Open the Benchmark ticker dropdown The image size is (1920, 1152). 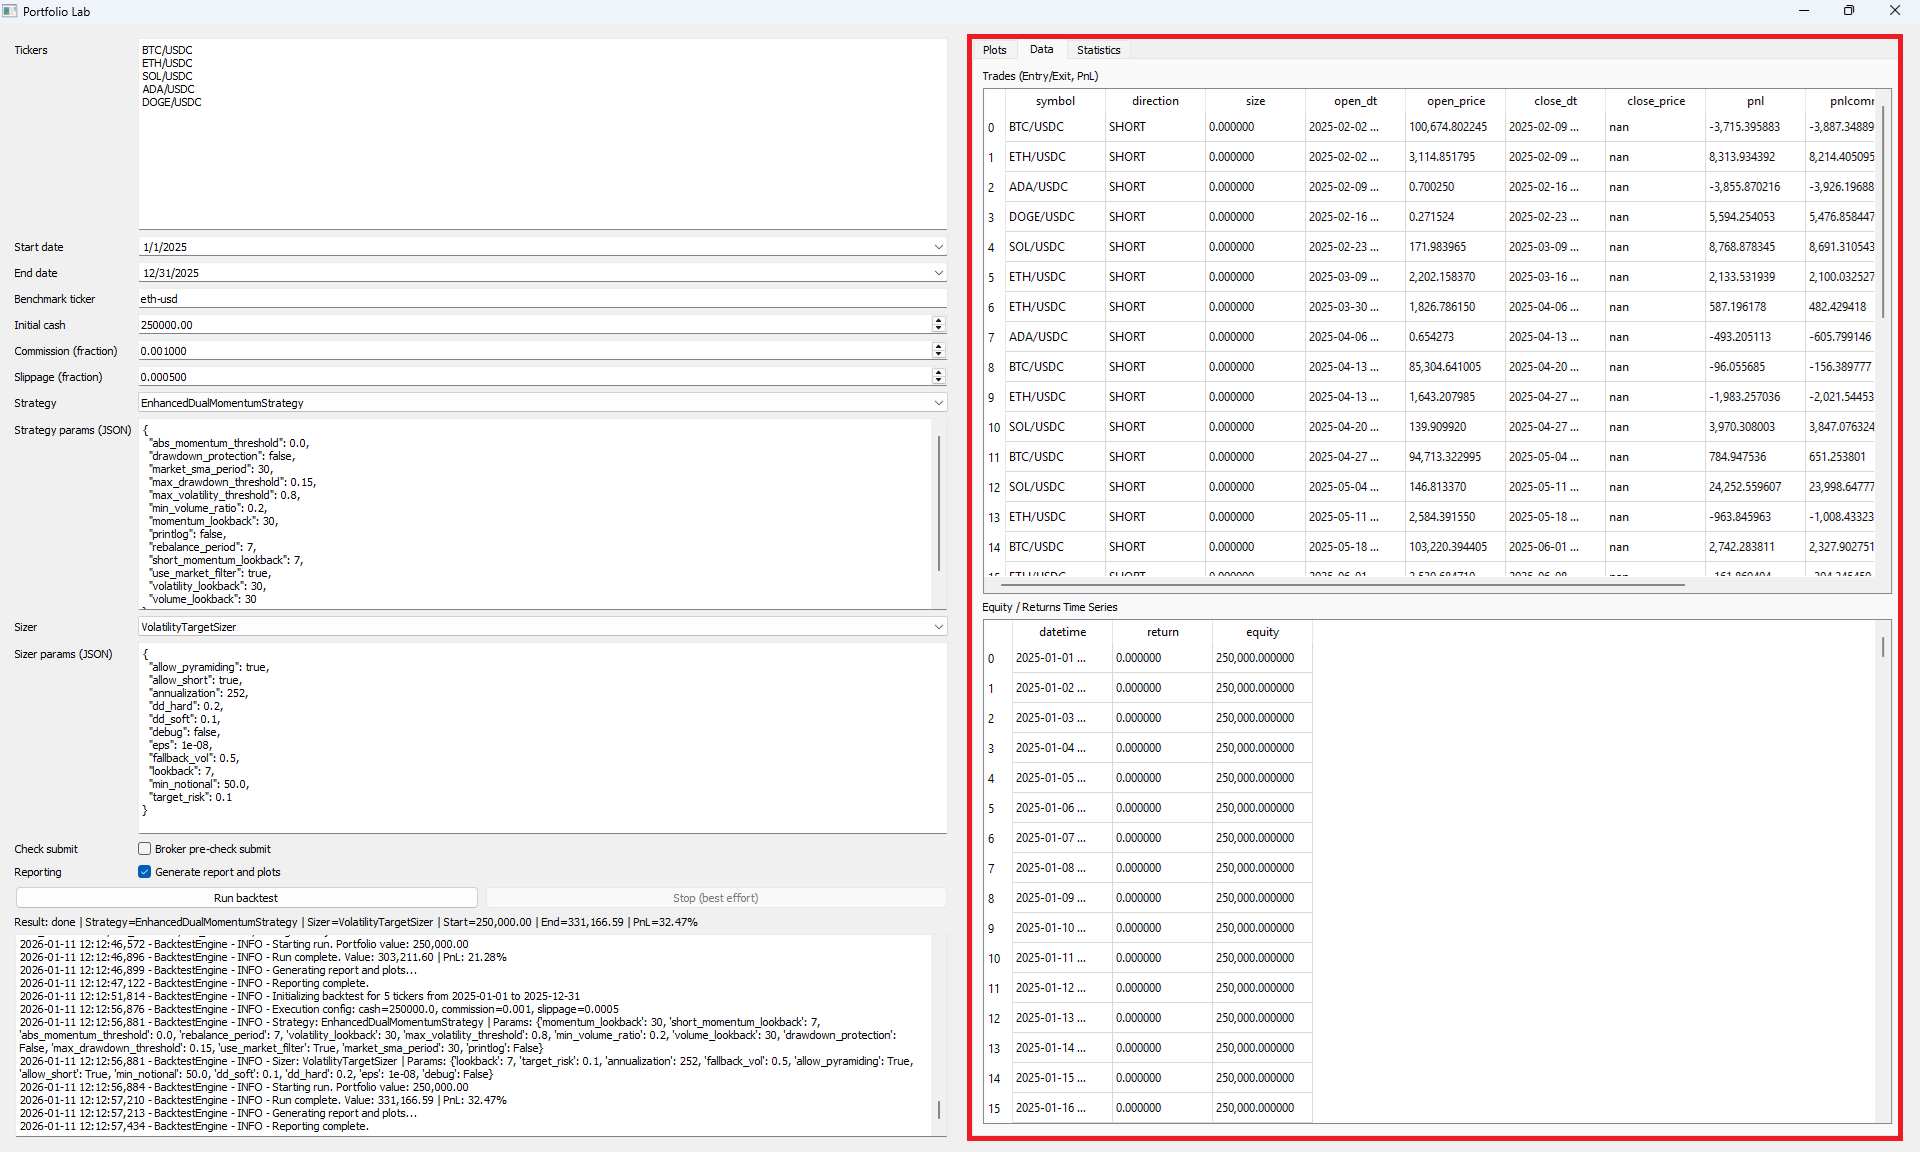[938, 298]
